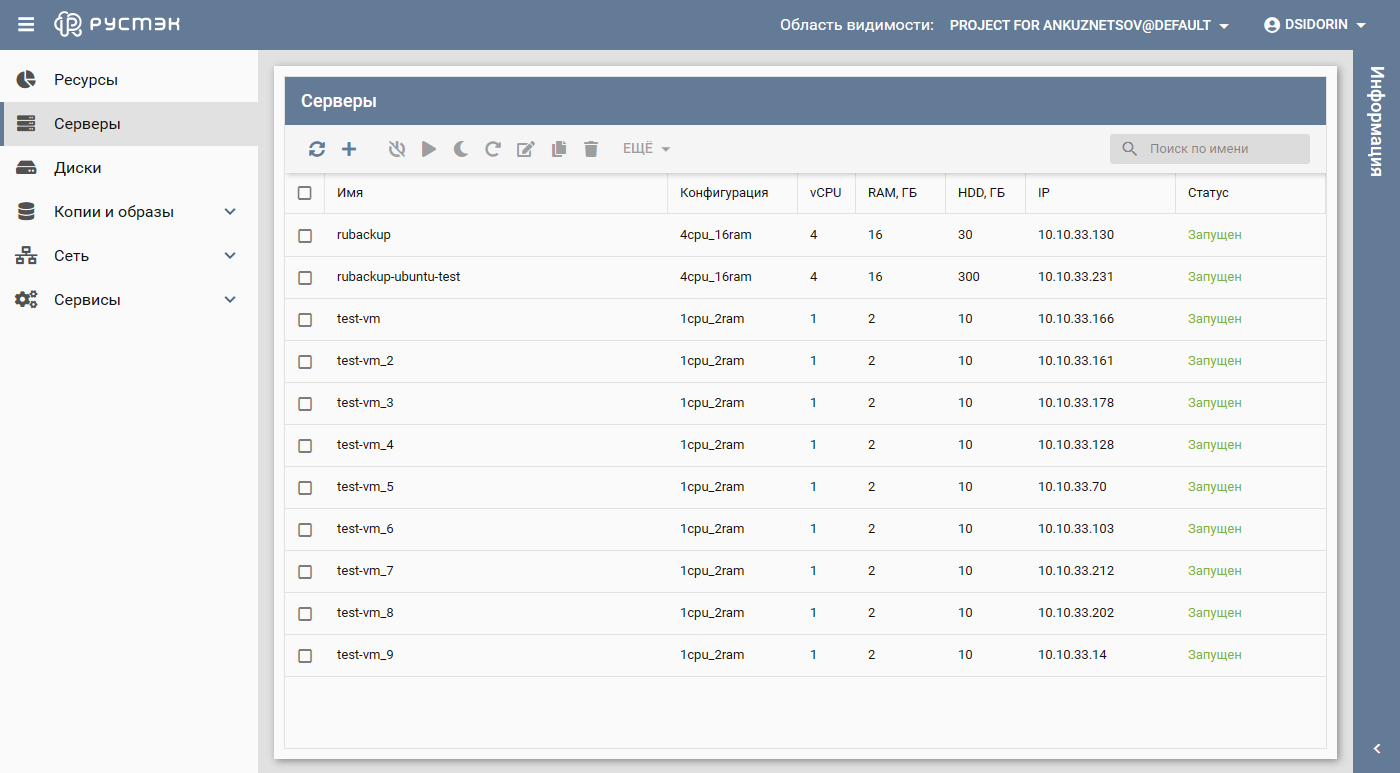Screen dimensions: 1400x773
Task: Sort by vCPU column header
Action: point(826,193)
